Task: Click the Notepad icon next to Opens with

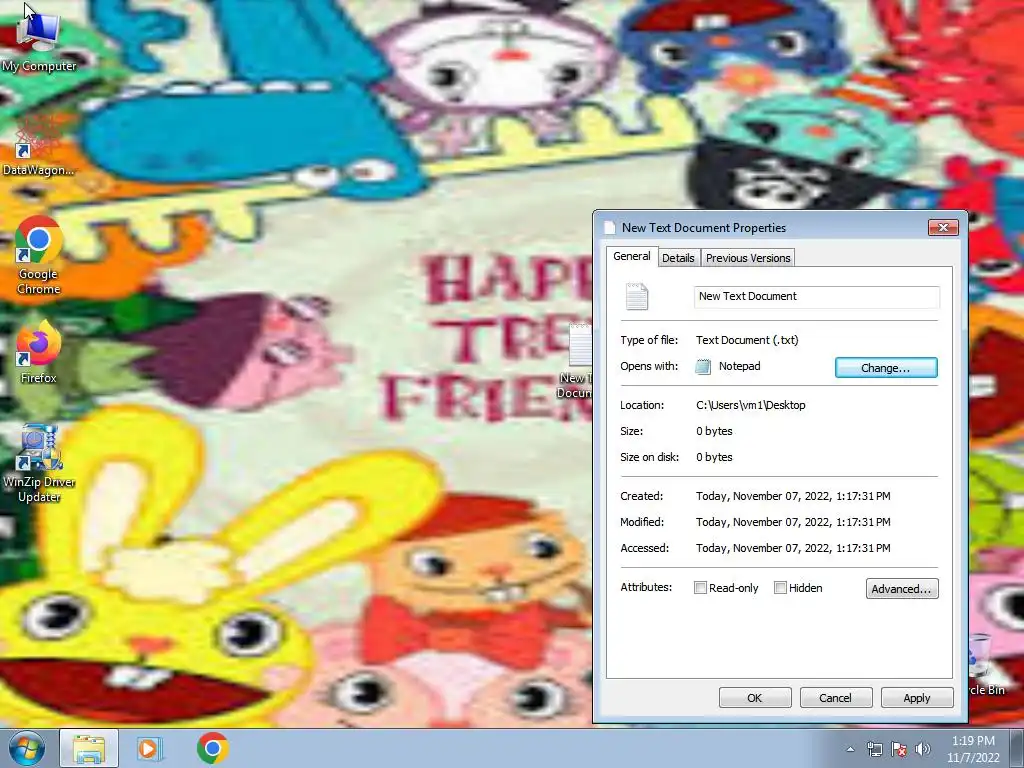Action: click(703, 366)
